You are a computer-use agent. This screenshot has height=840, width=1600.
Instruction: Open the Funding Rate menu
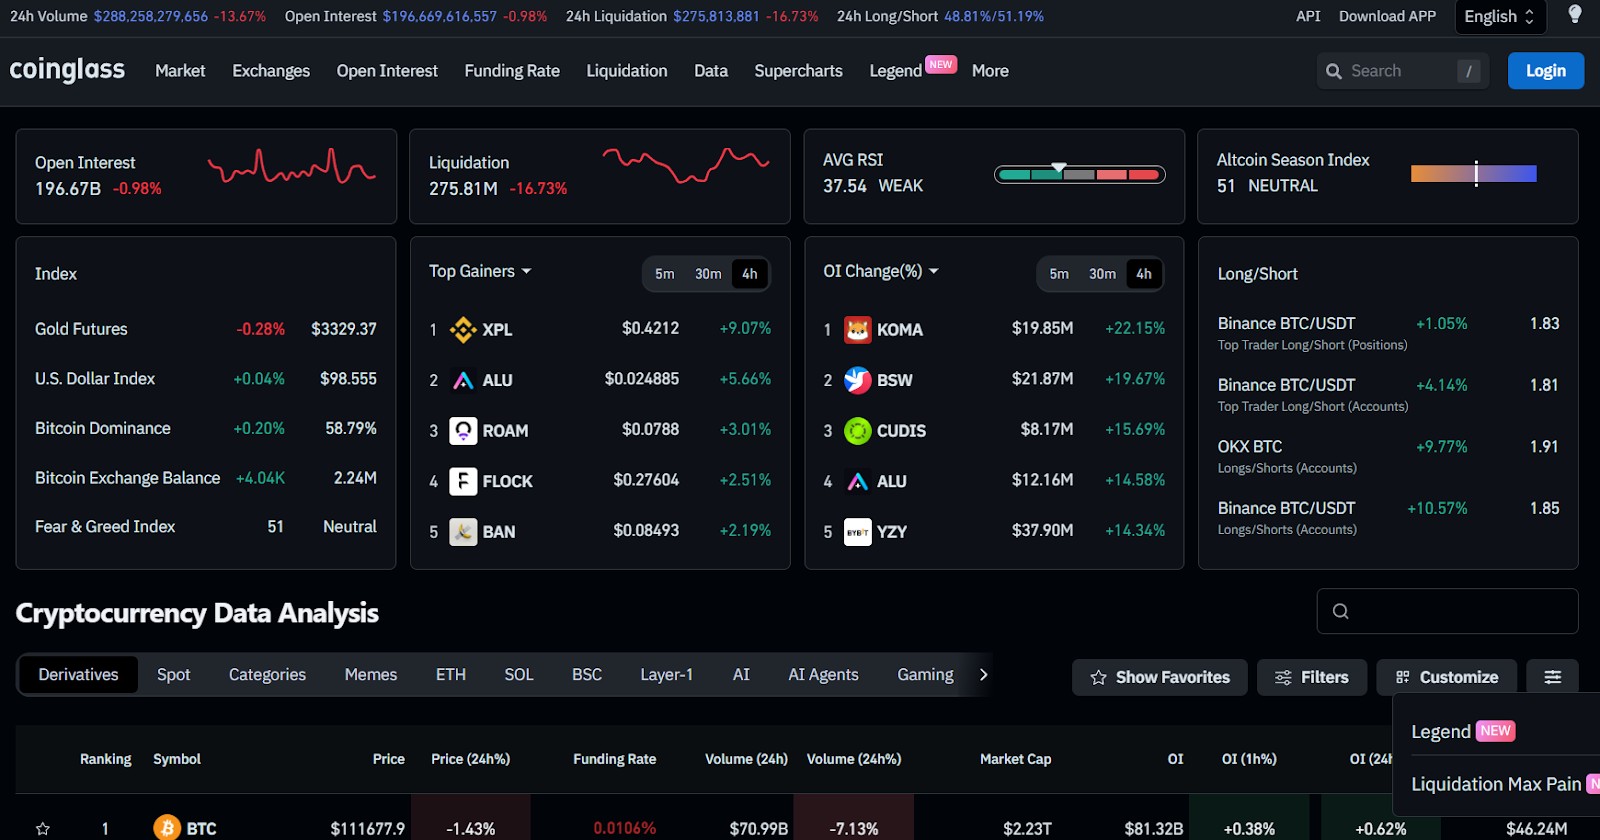[x=512, y=71]
